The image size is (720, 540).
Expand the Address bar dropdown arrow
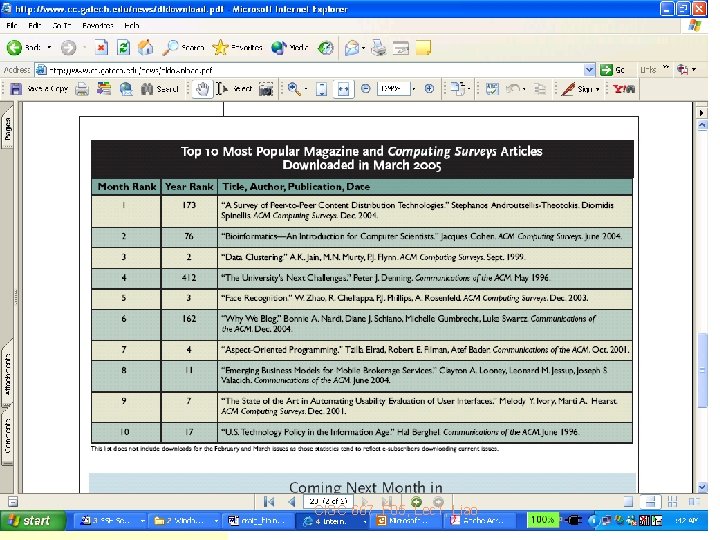[590, 70]
